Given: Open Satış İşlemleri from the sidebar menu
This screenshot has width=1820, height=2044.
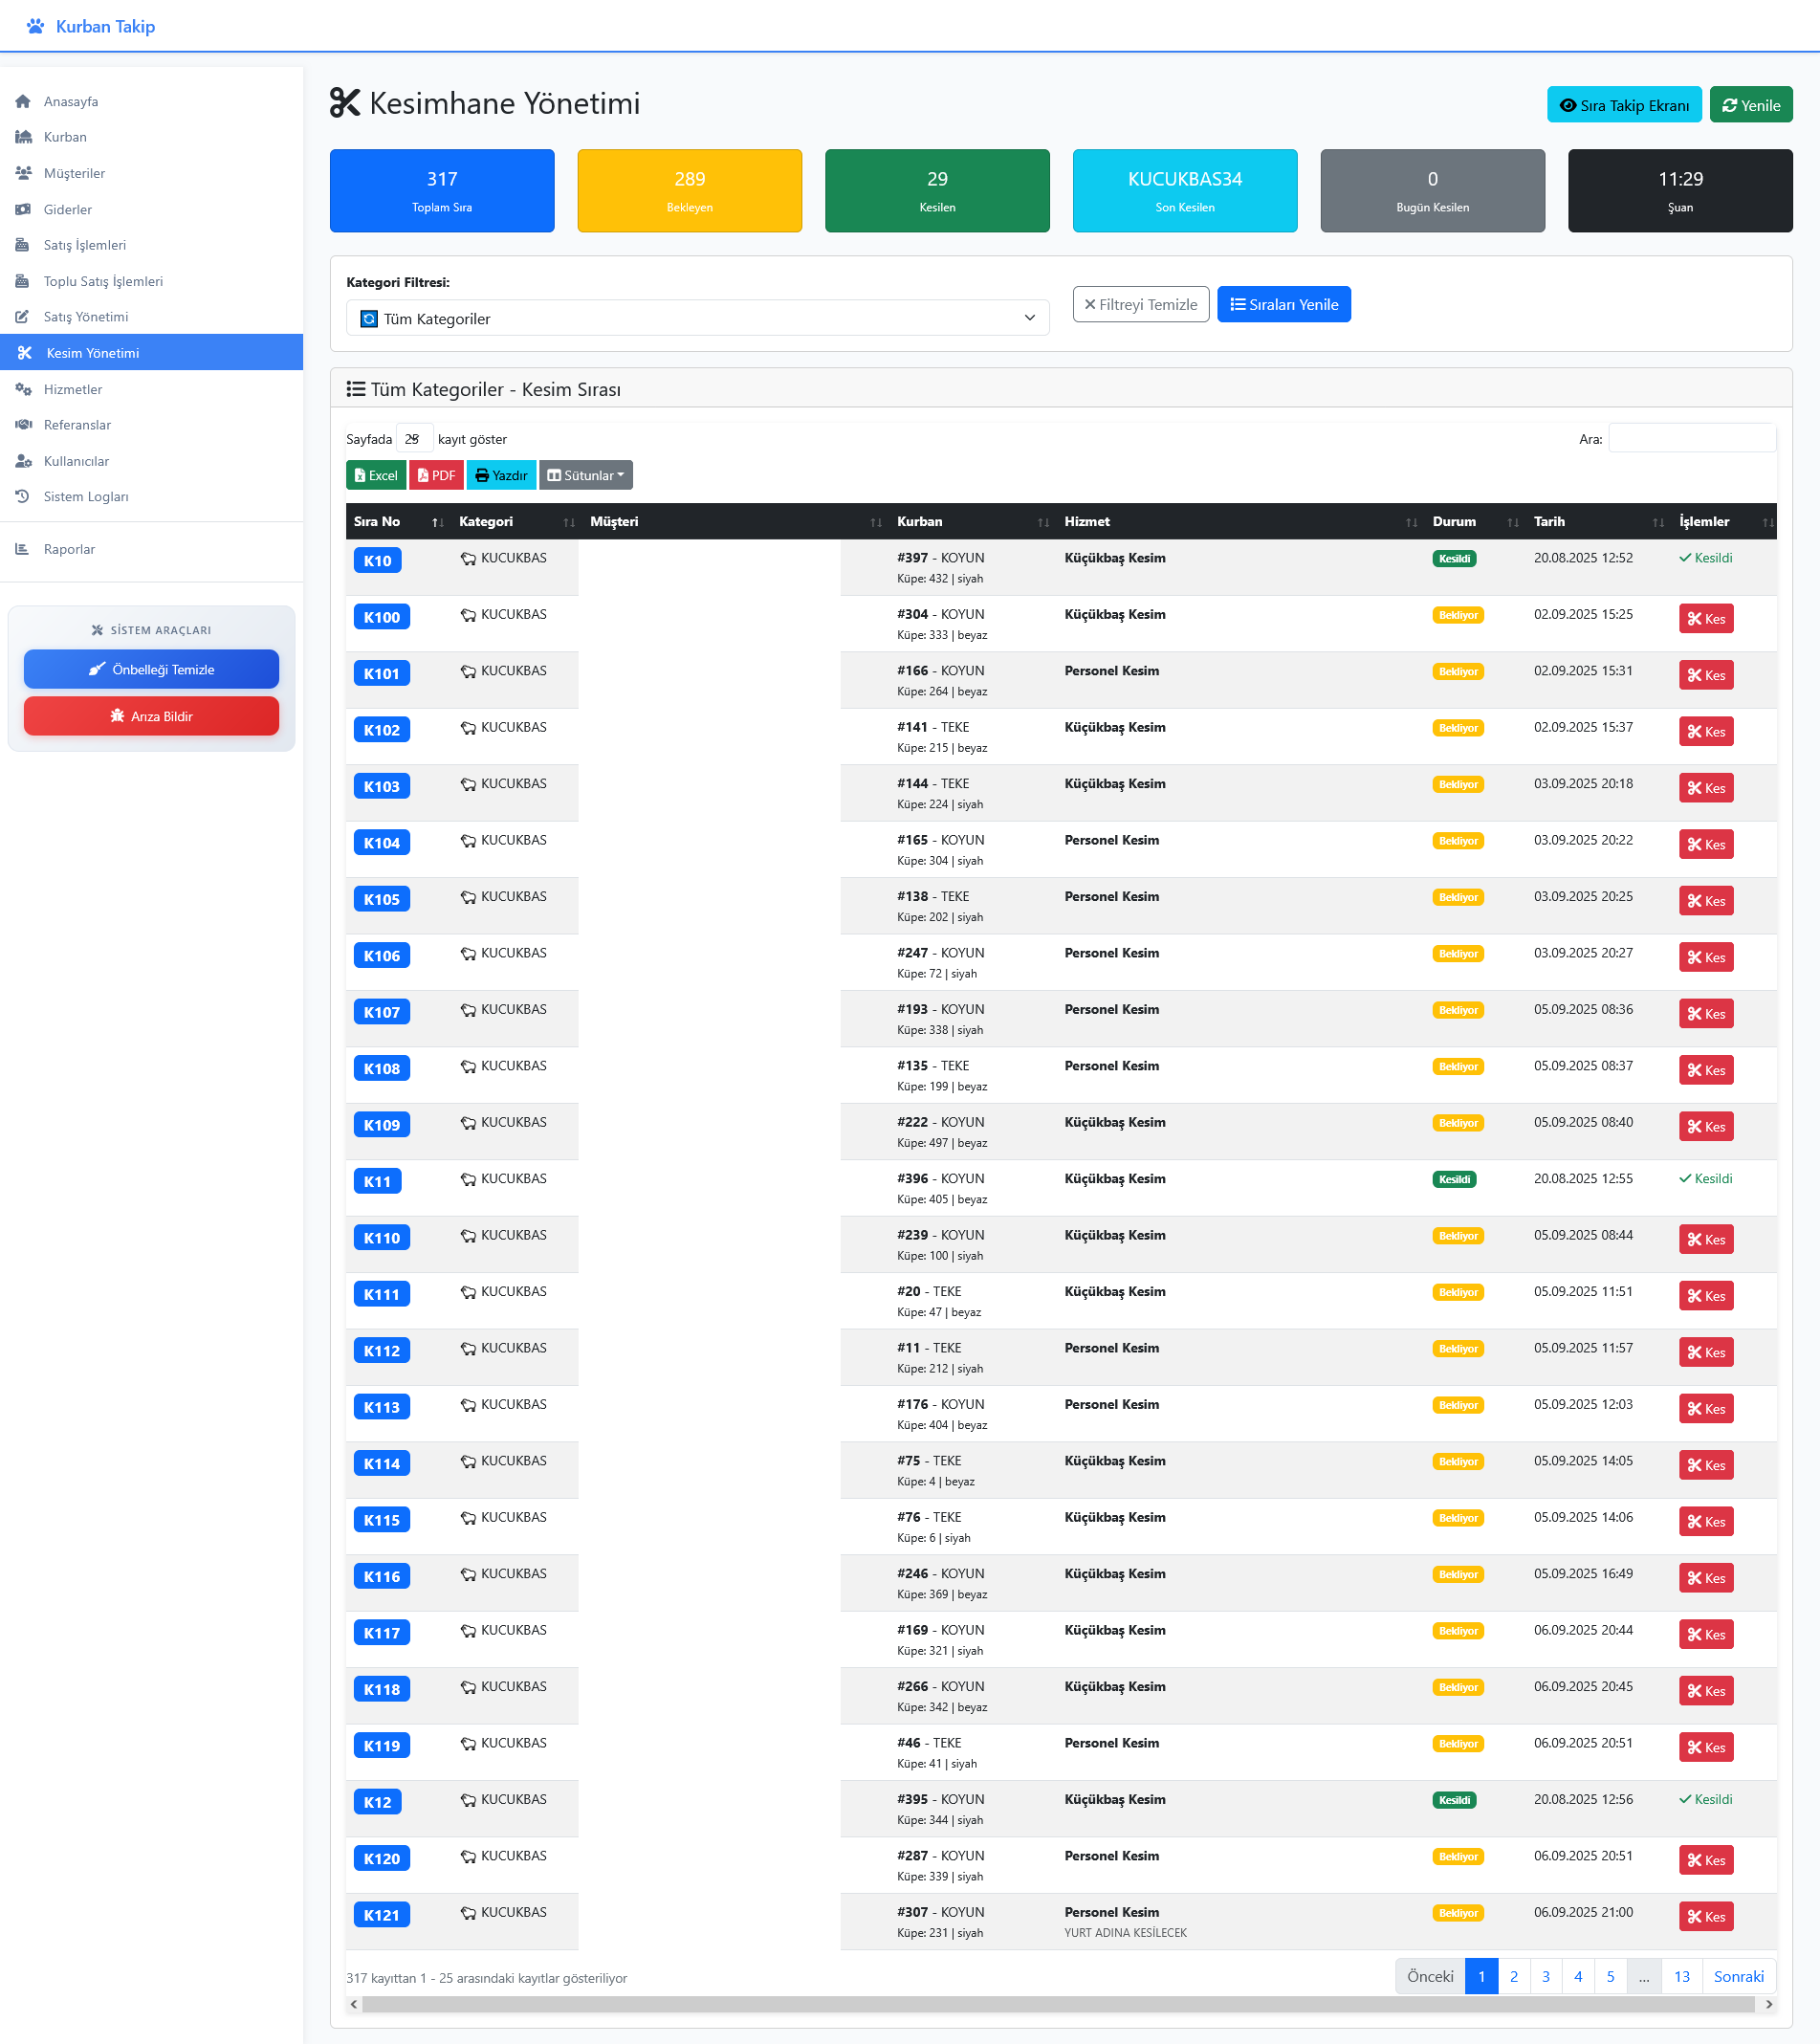Looking at the screenshot, I should pyautogui.click(x=85, y=245).
